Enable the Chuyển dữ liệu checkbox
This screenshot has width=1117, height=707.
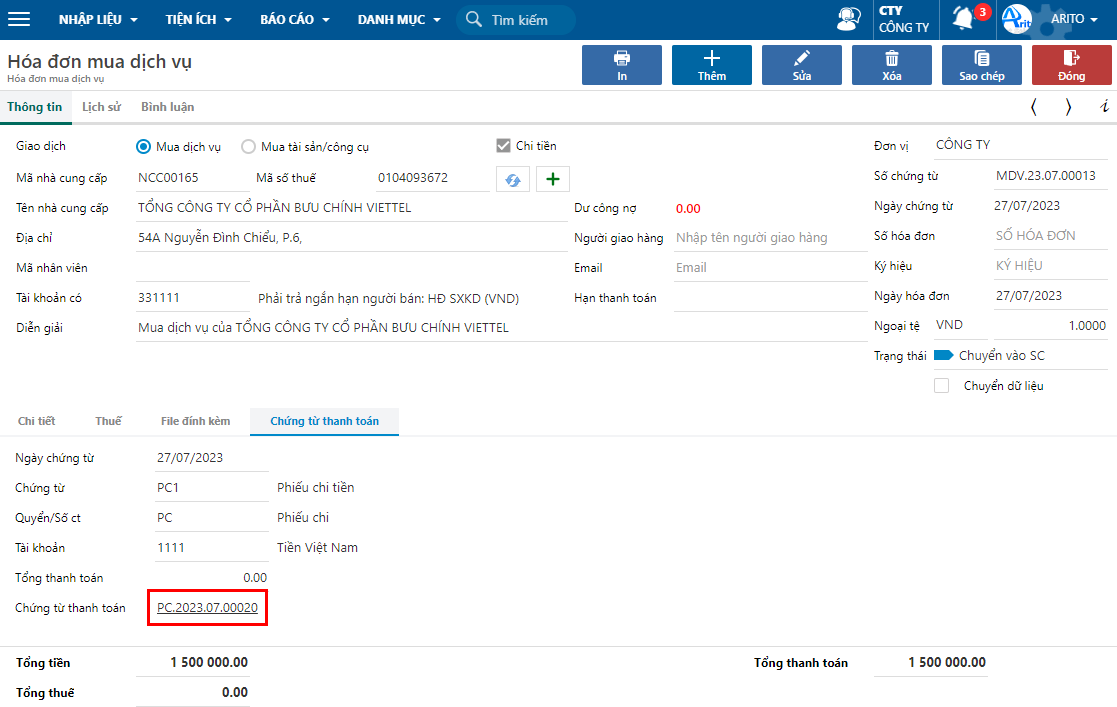pos(941,386)
